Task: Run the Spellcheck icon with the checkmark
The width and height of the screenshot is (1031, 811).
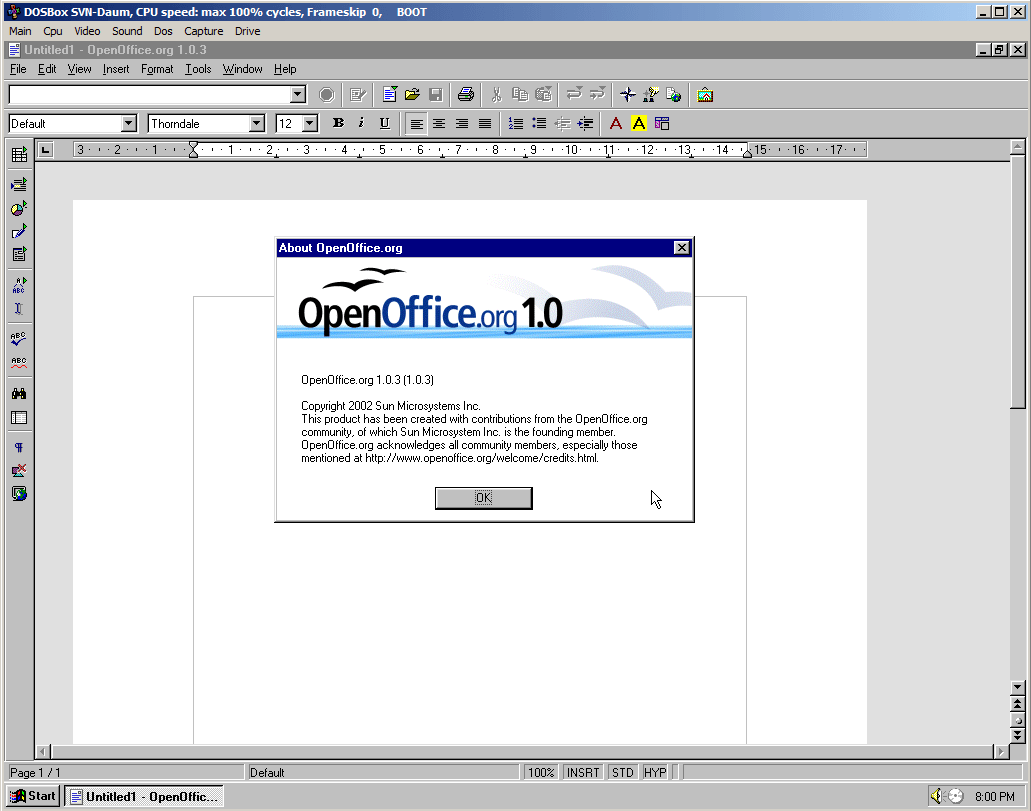Action: click(x=19, y=339)
